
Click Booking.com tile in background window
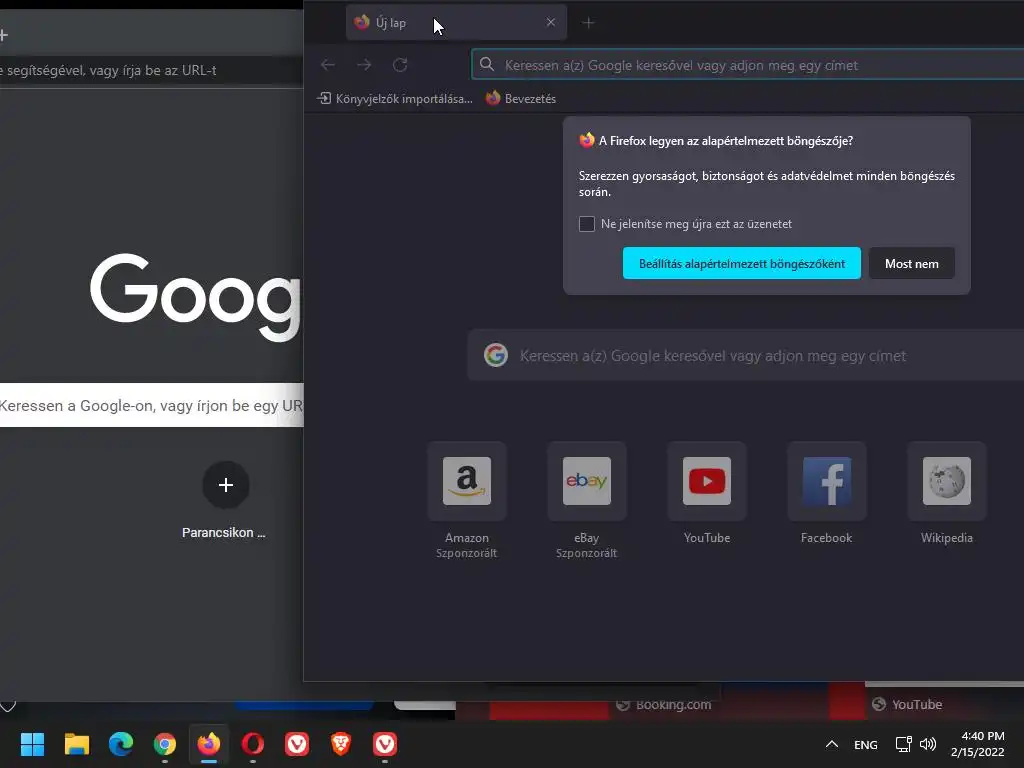click(x=664, y=705)
